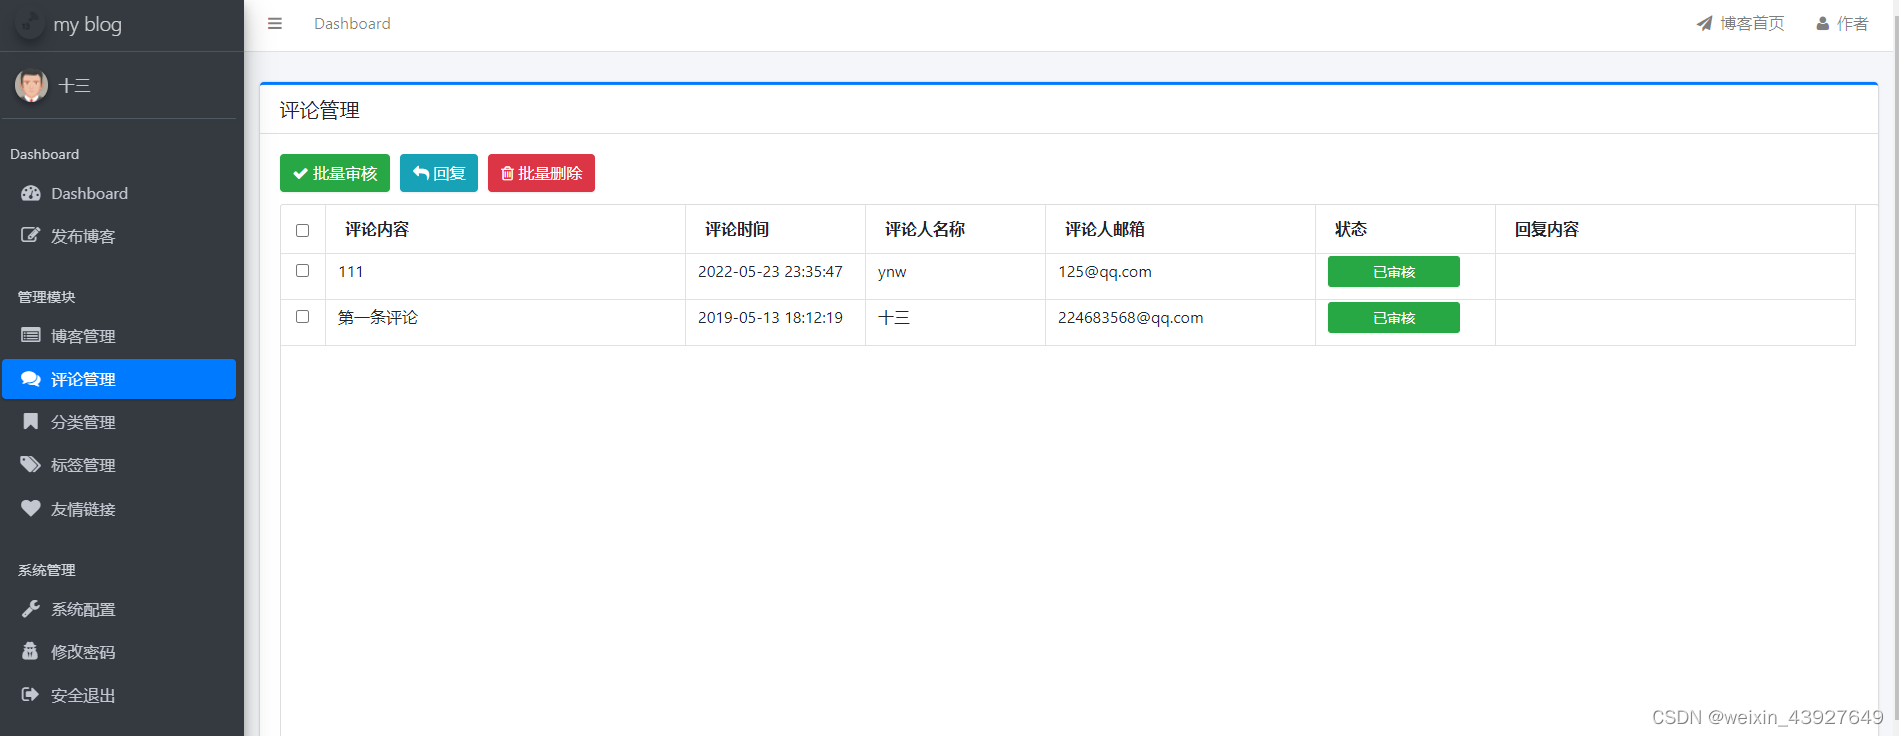This screenshot has width=1899, height=736.
Task: Click the 博客管理 list icon
Action: pyautogui.click(x=31, y=336)
